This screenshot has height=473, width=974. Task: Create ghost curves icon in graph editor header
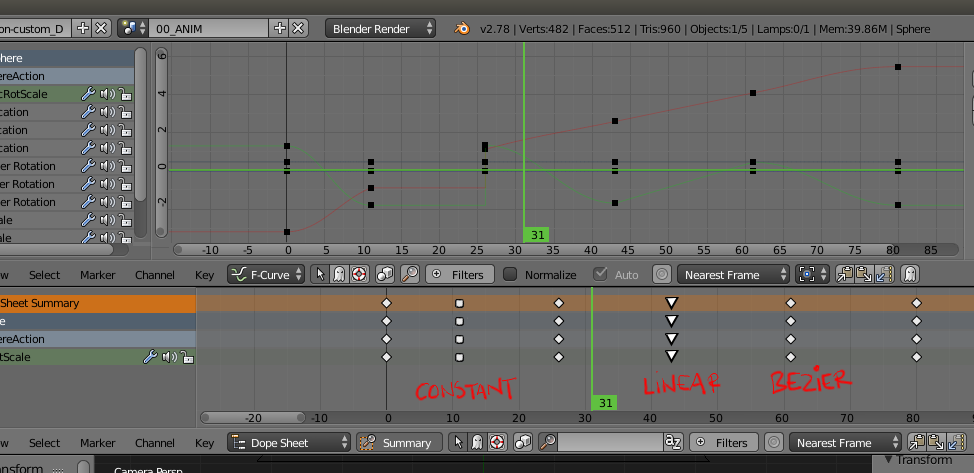coord(910,274)
